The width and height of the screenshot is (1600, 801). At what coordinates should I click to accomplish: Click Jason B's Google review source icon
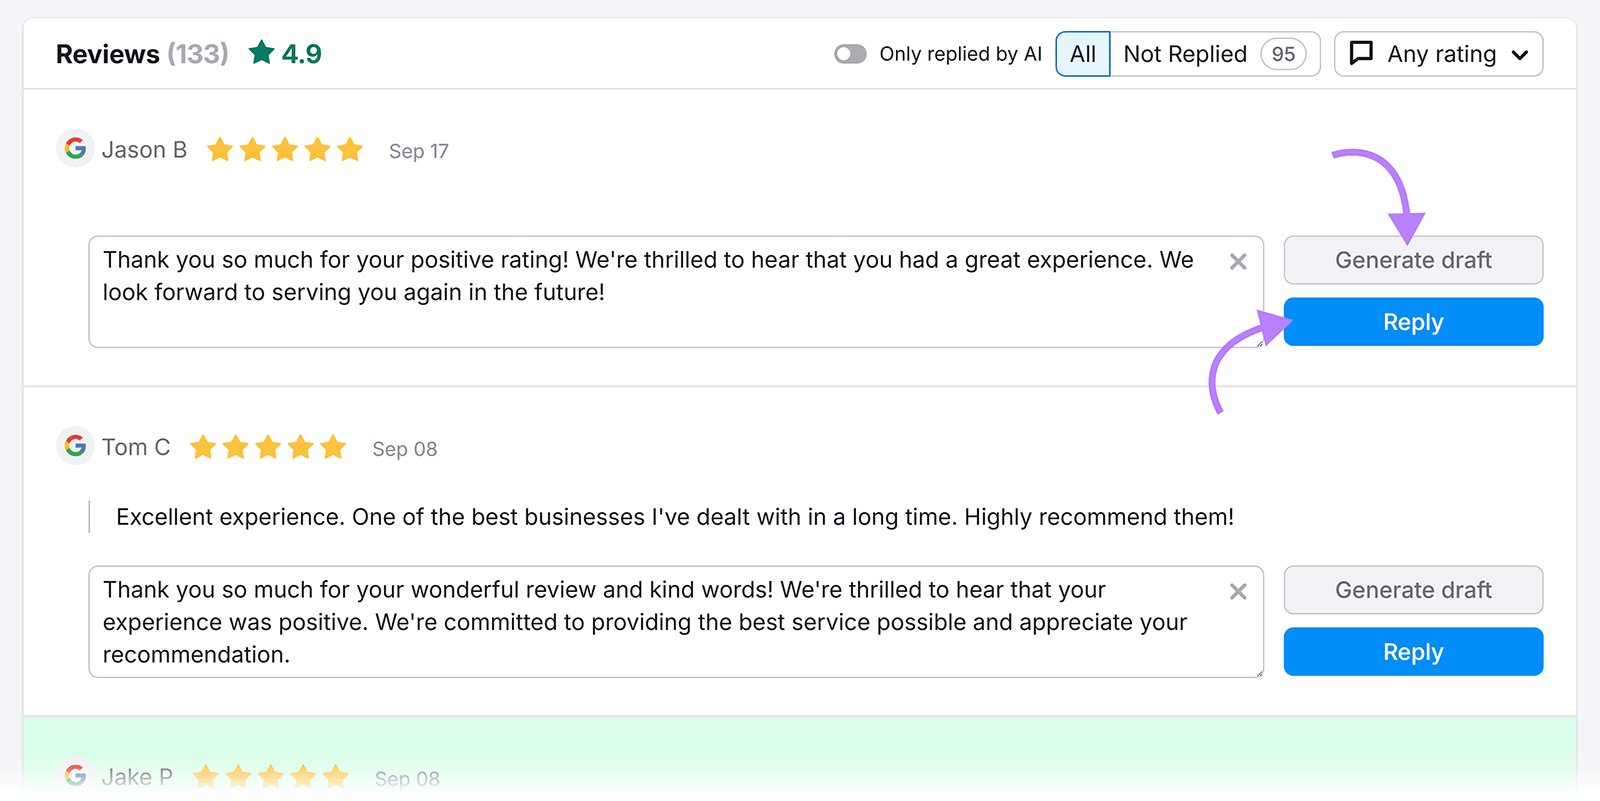tap(75, 148)
